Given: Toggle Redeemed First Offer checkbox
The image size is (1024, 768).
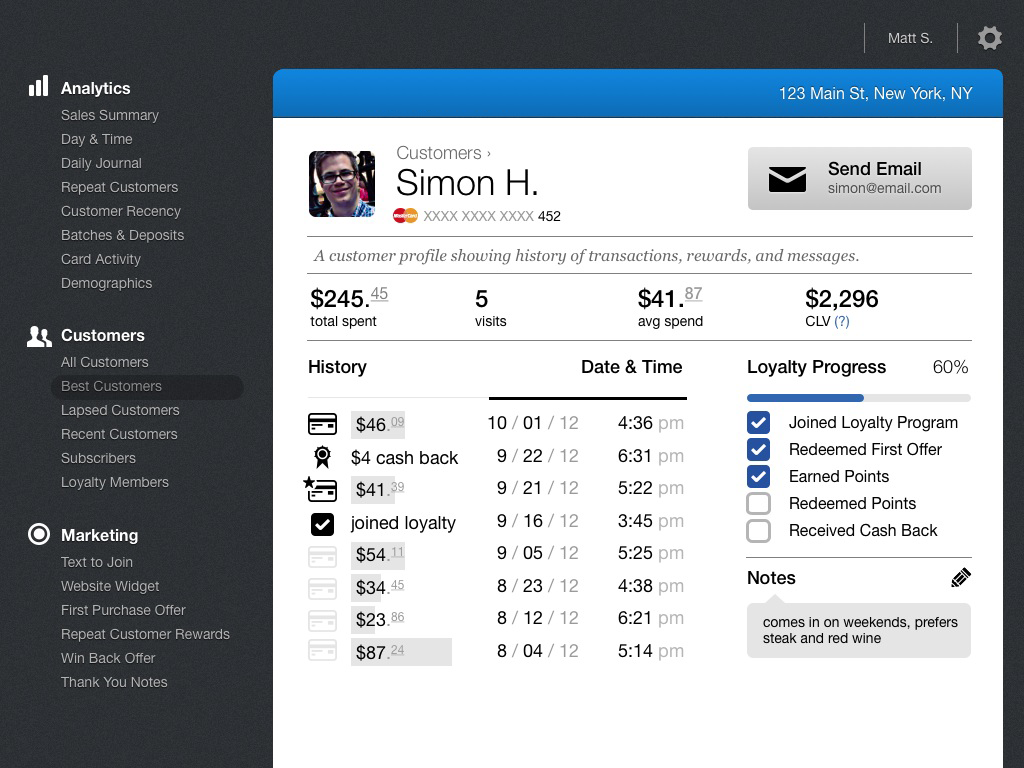Looking at the screenshot, I should coord(758,449).
